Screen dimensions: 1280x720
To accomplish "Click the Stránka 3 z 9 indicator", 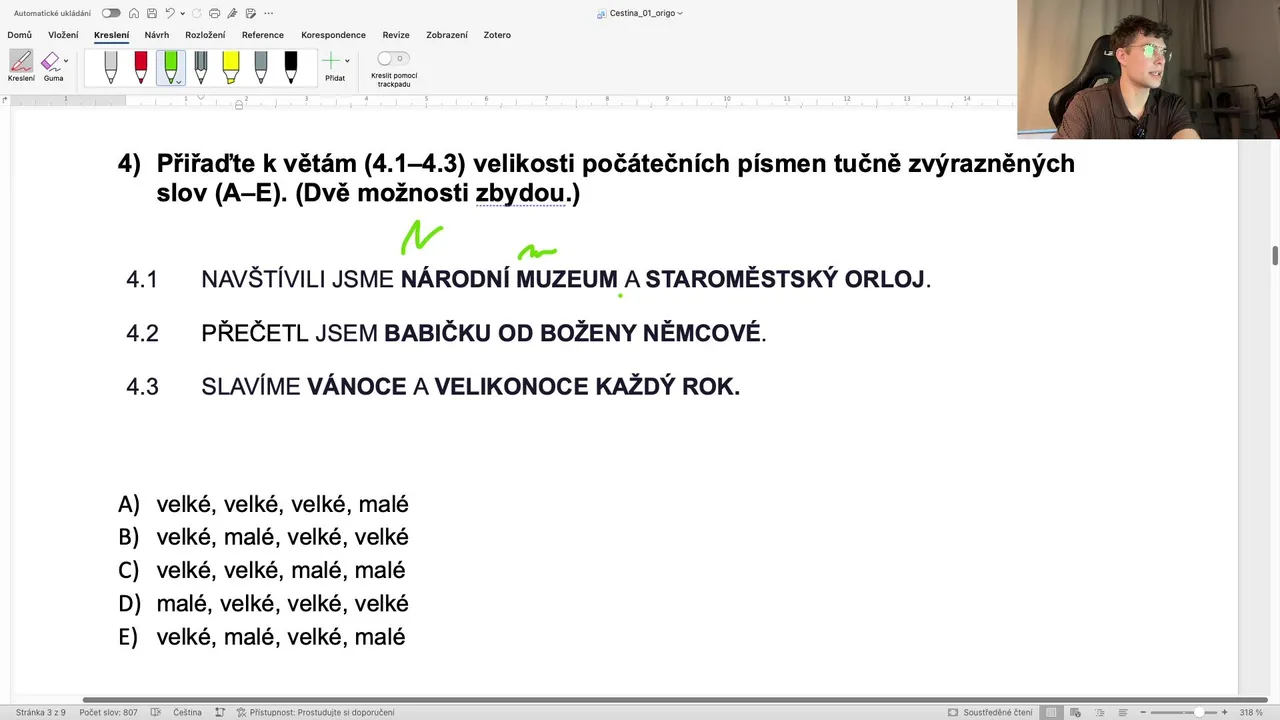I will point(41,712).
